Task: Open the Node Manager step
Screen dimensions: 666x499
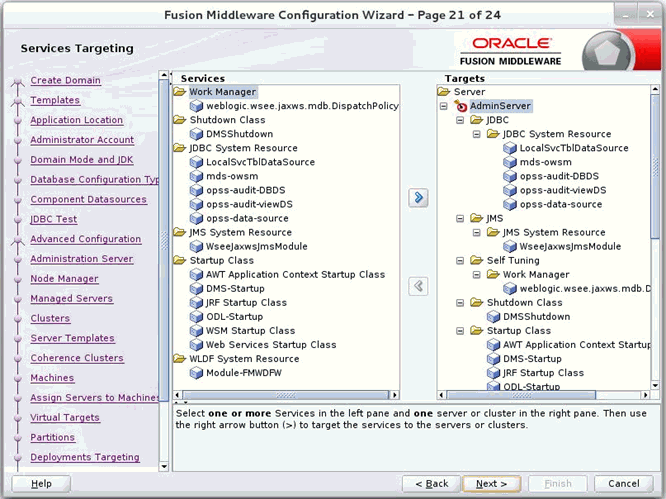Action: [x=64, y=279]
